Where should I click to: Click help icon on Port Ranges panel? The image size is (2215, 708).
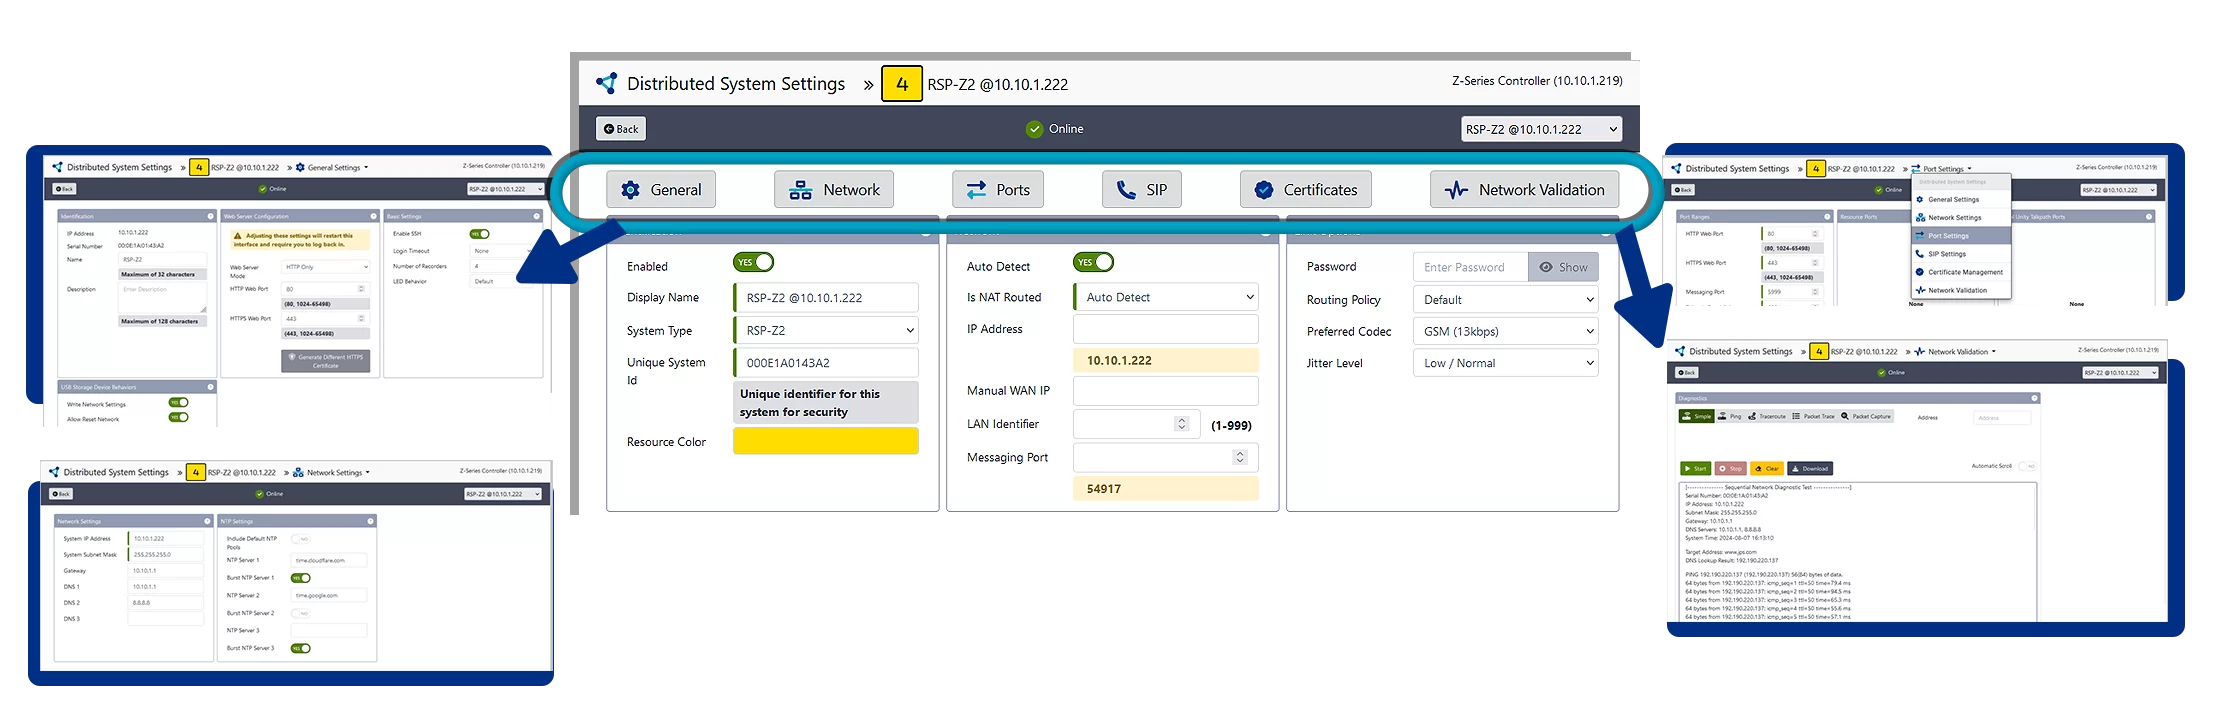[1827, 216]
